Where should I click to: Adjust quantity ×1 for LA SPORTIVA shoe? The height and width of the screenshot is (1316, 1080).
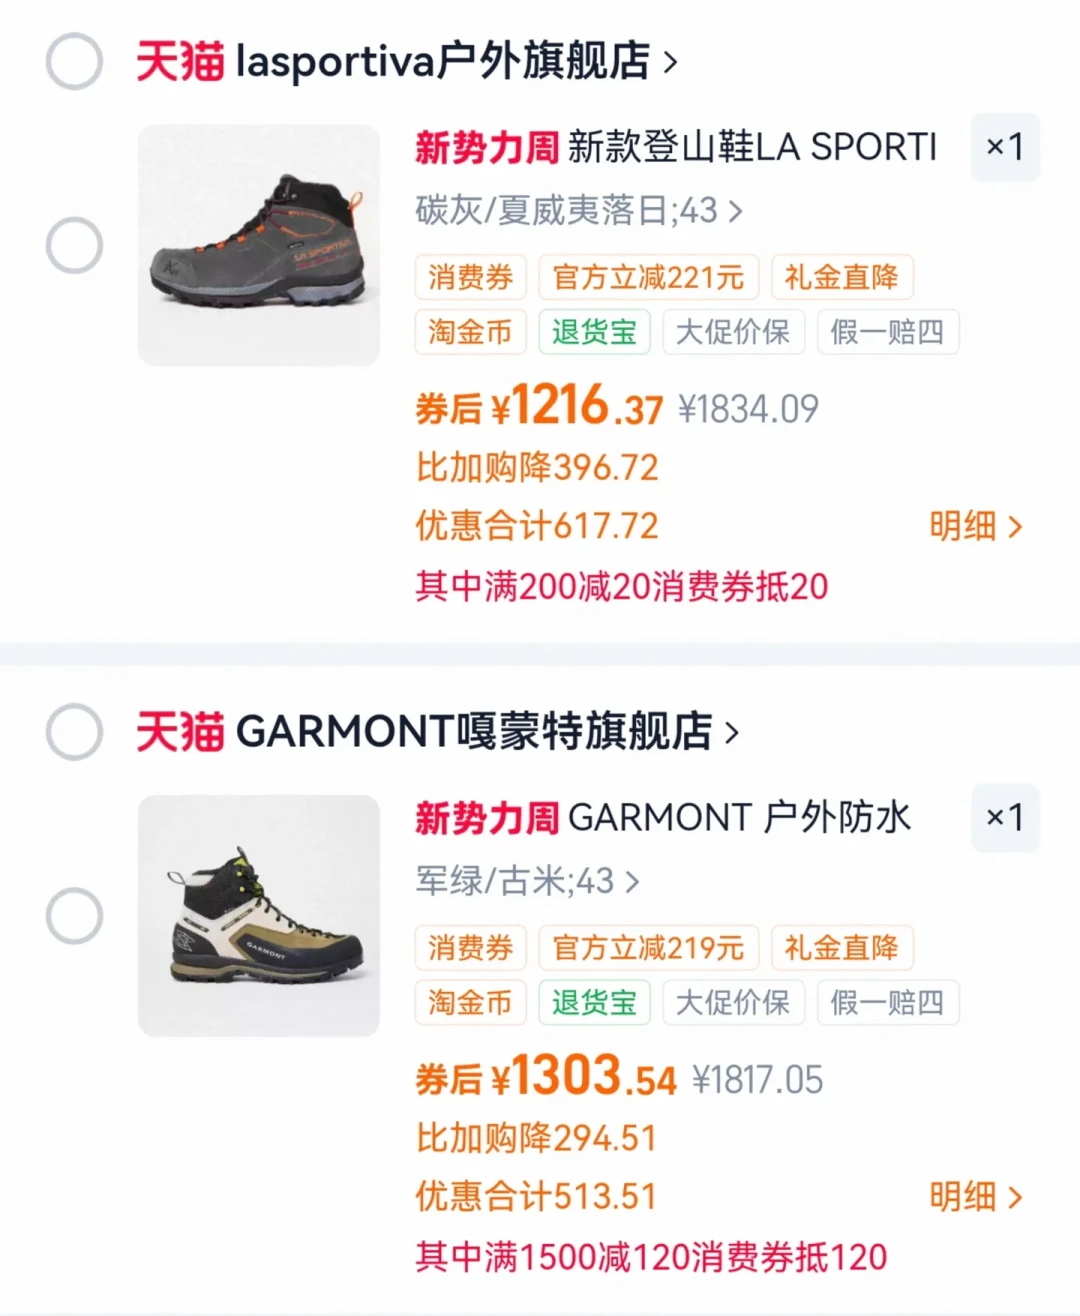[x=1005, y=148]
